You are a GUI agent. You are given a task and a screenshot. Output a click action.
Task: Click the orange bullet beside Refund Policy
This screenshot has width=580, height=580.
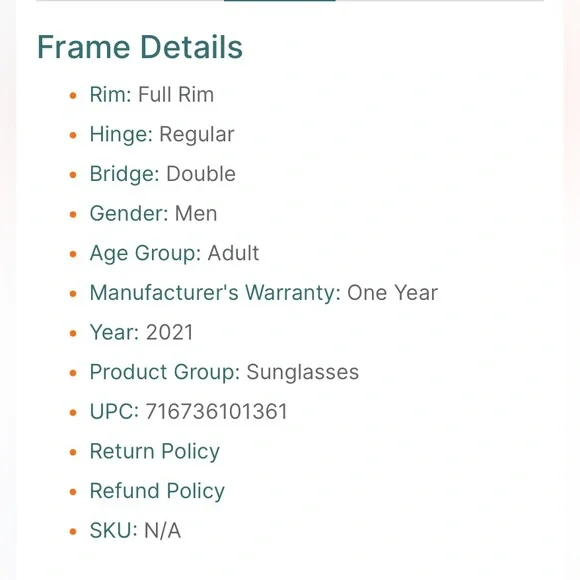click(x=73, y=492)
